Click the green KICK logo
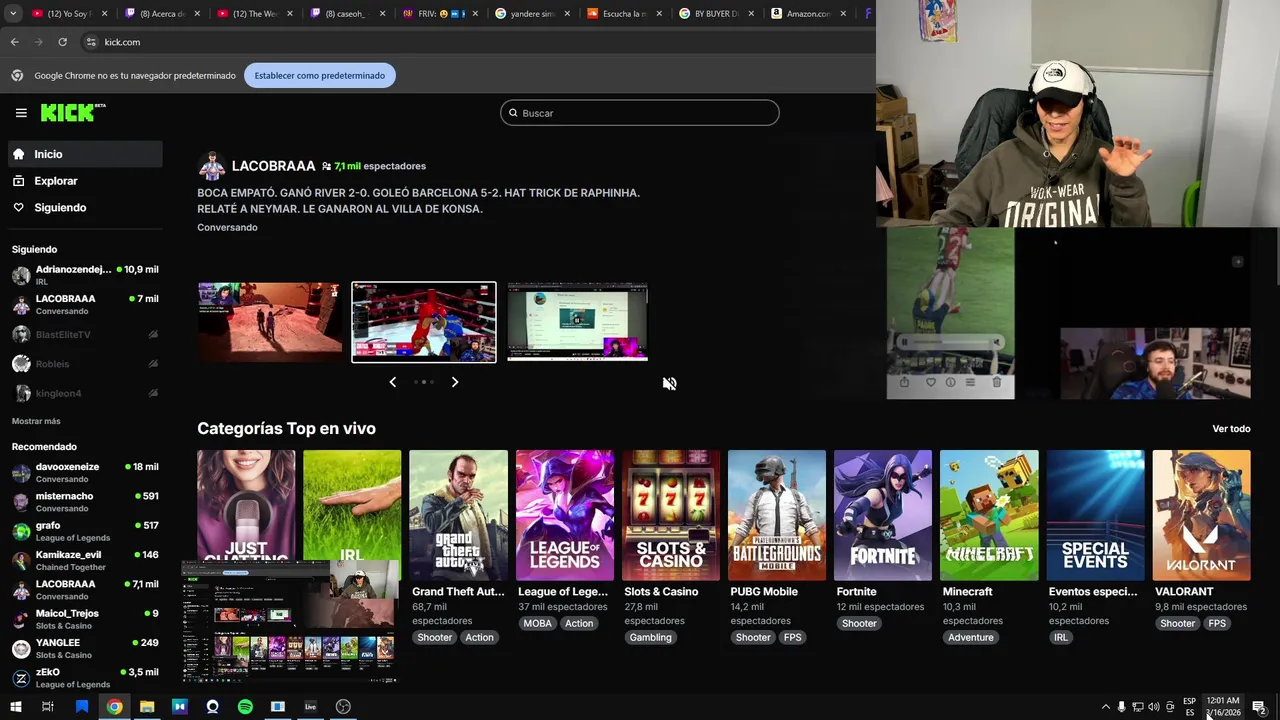This screenshot has height=720, width=1280. point(72,113)
